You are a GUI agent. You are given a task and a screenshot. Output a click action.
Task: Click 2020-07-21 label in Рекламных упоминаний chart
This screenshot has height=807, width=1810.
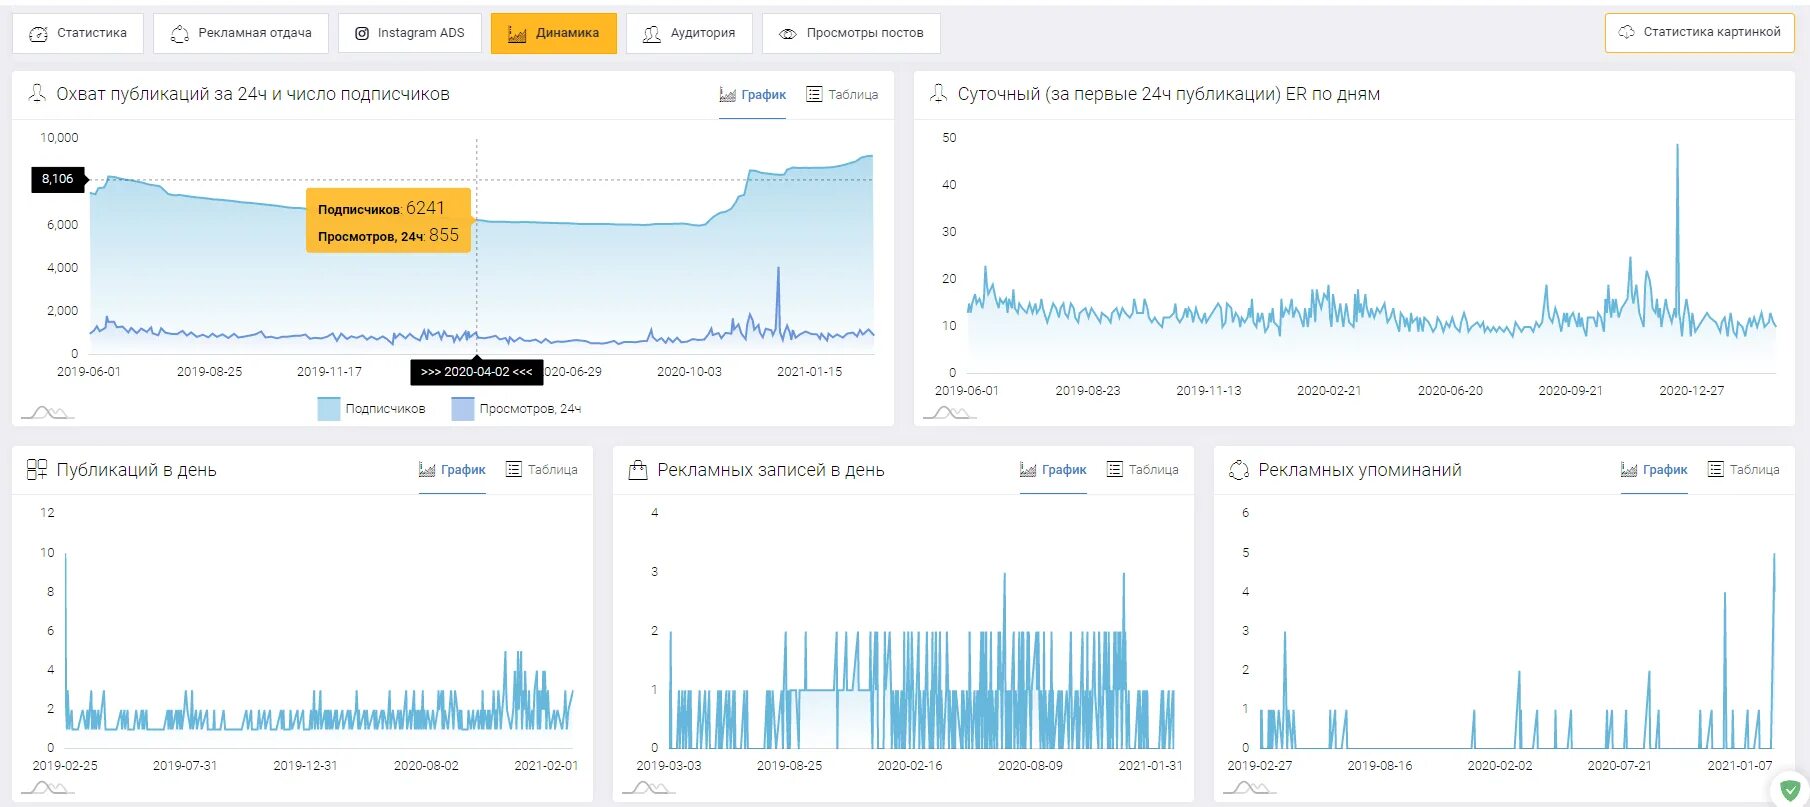1620,766
